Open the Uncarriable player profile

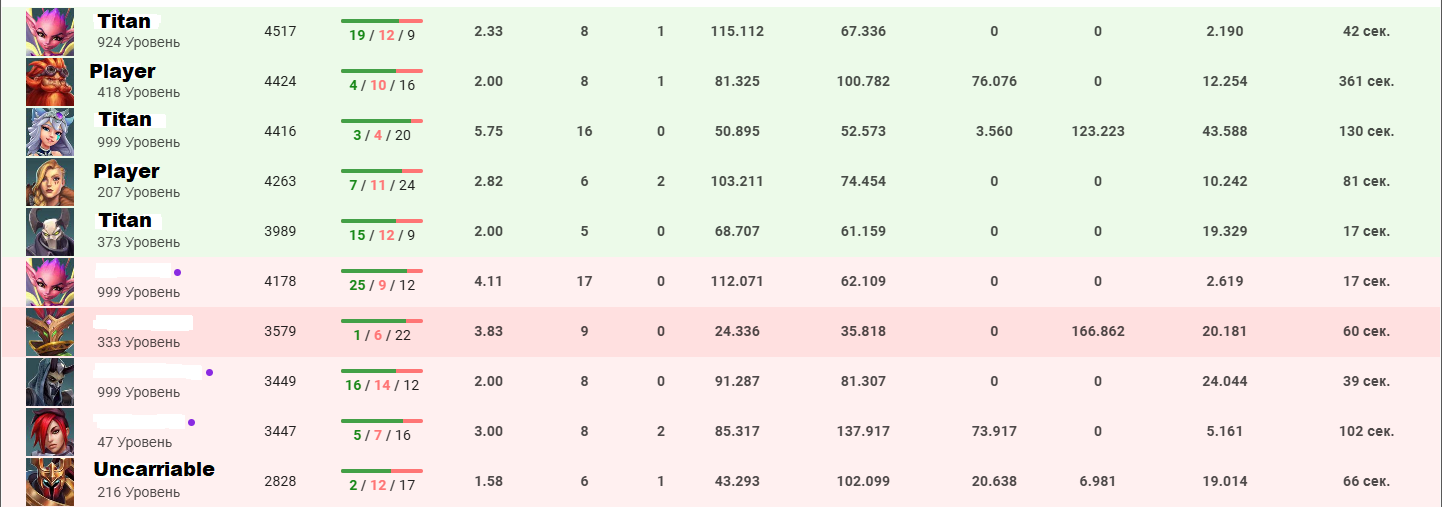click(x=154, y=469)
